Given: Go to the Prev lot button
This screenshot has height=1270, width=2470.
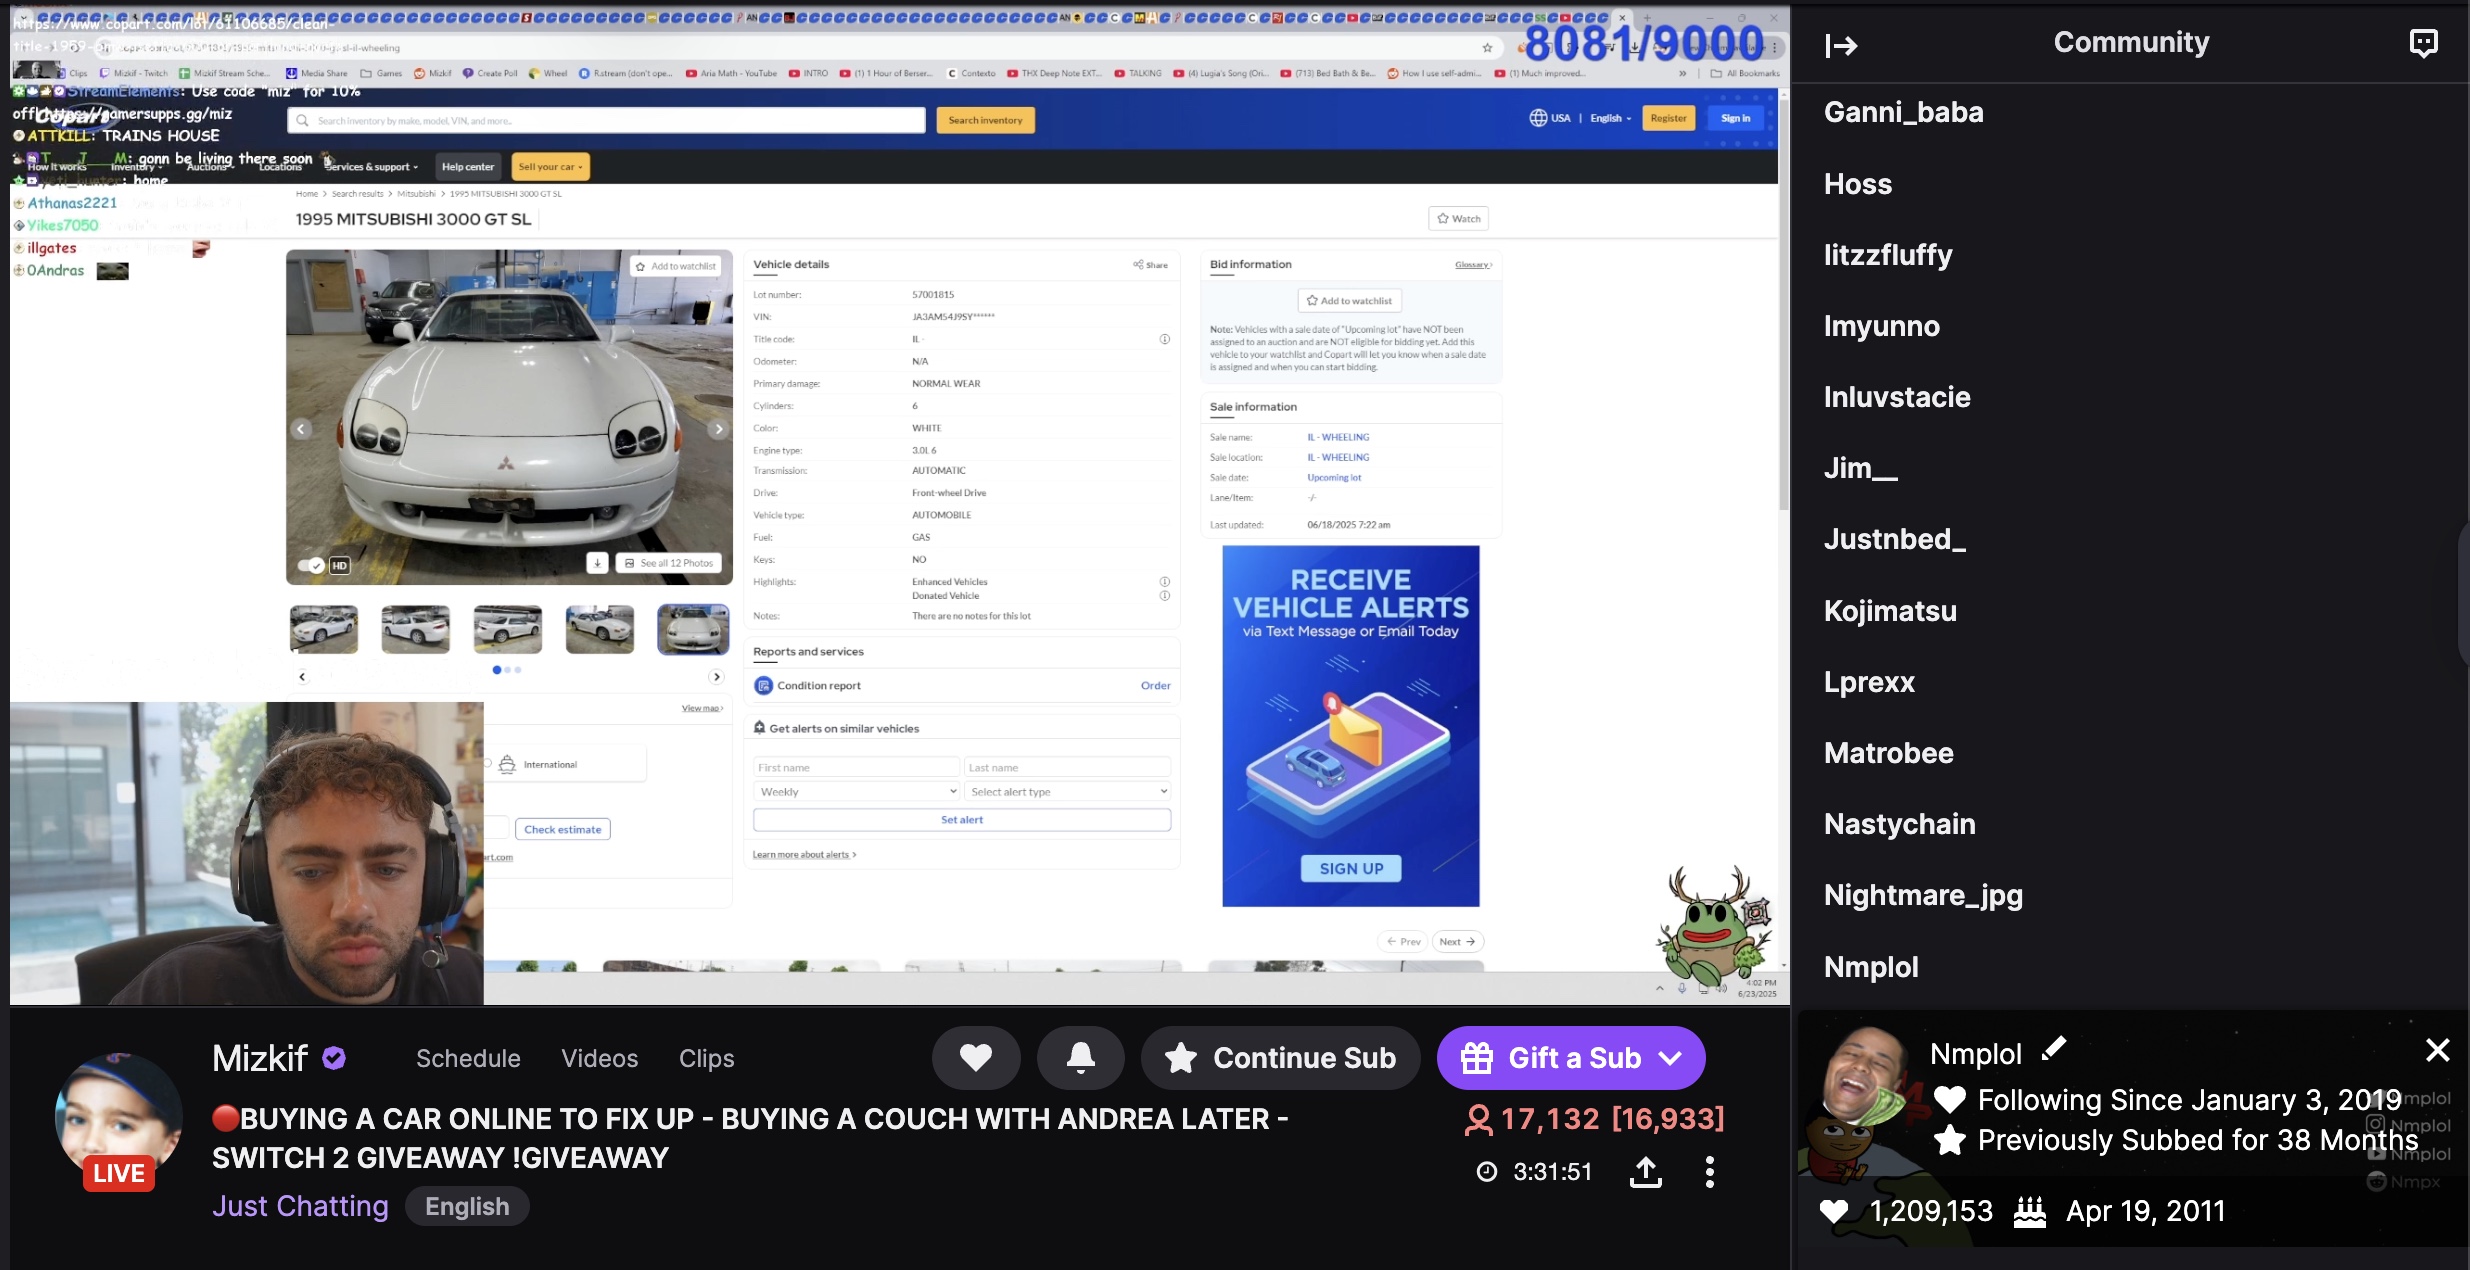Looking at the screenshot, I should tap(1403, 942).
